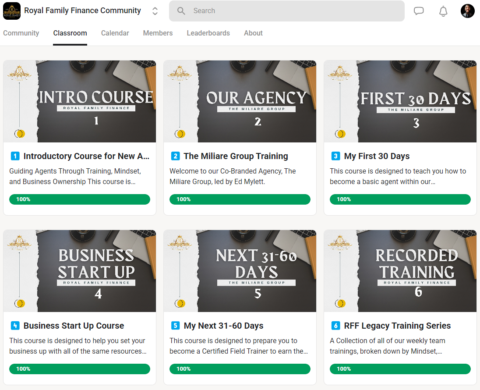Open the Next 31-60 Days thumbnail image
The height and width of the screenshot is (390, 480).
[x=240, y=271]
